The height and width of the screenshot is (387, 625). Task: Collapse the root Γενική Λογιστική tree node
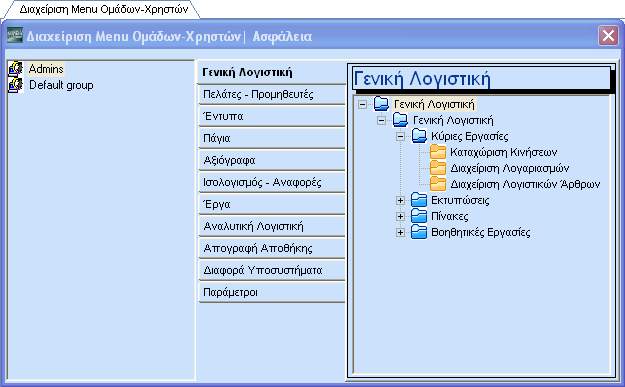[x=362, y=104]
